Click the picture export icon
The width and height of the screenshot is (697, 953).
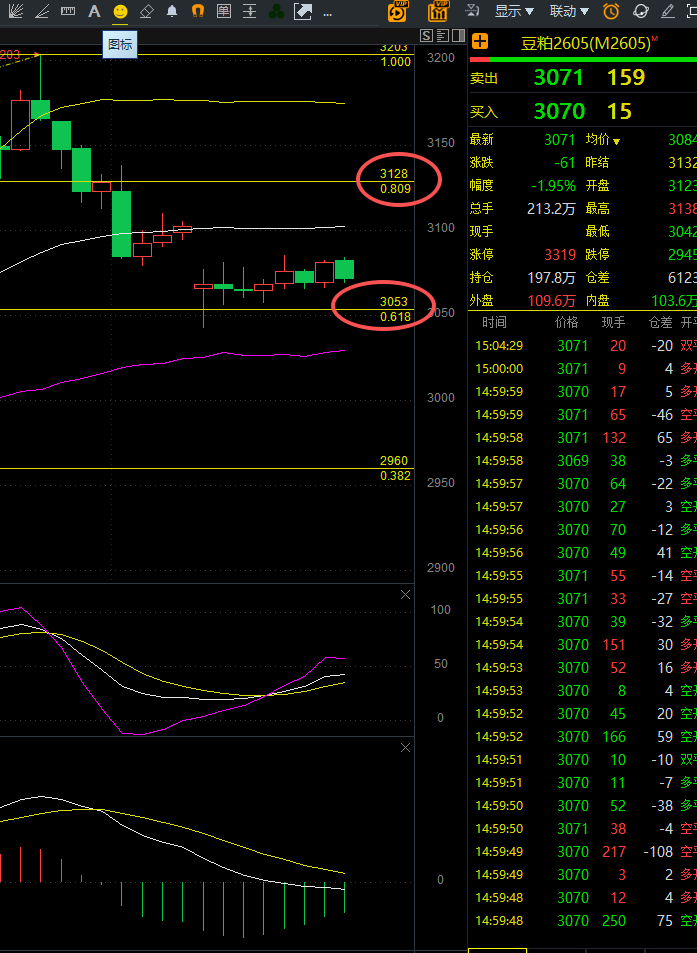[303, 11]
